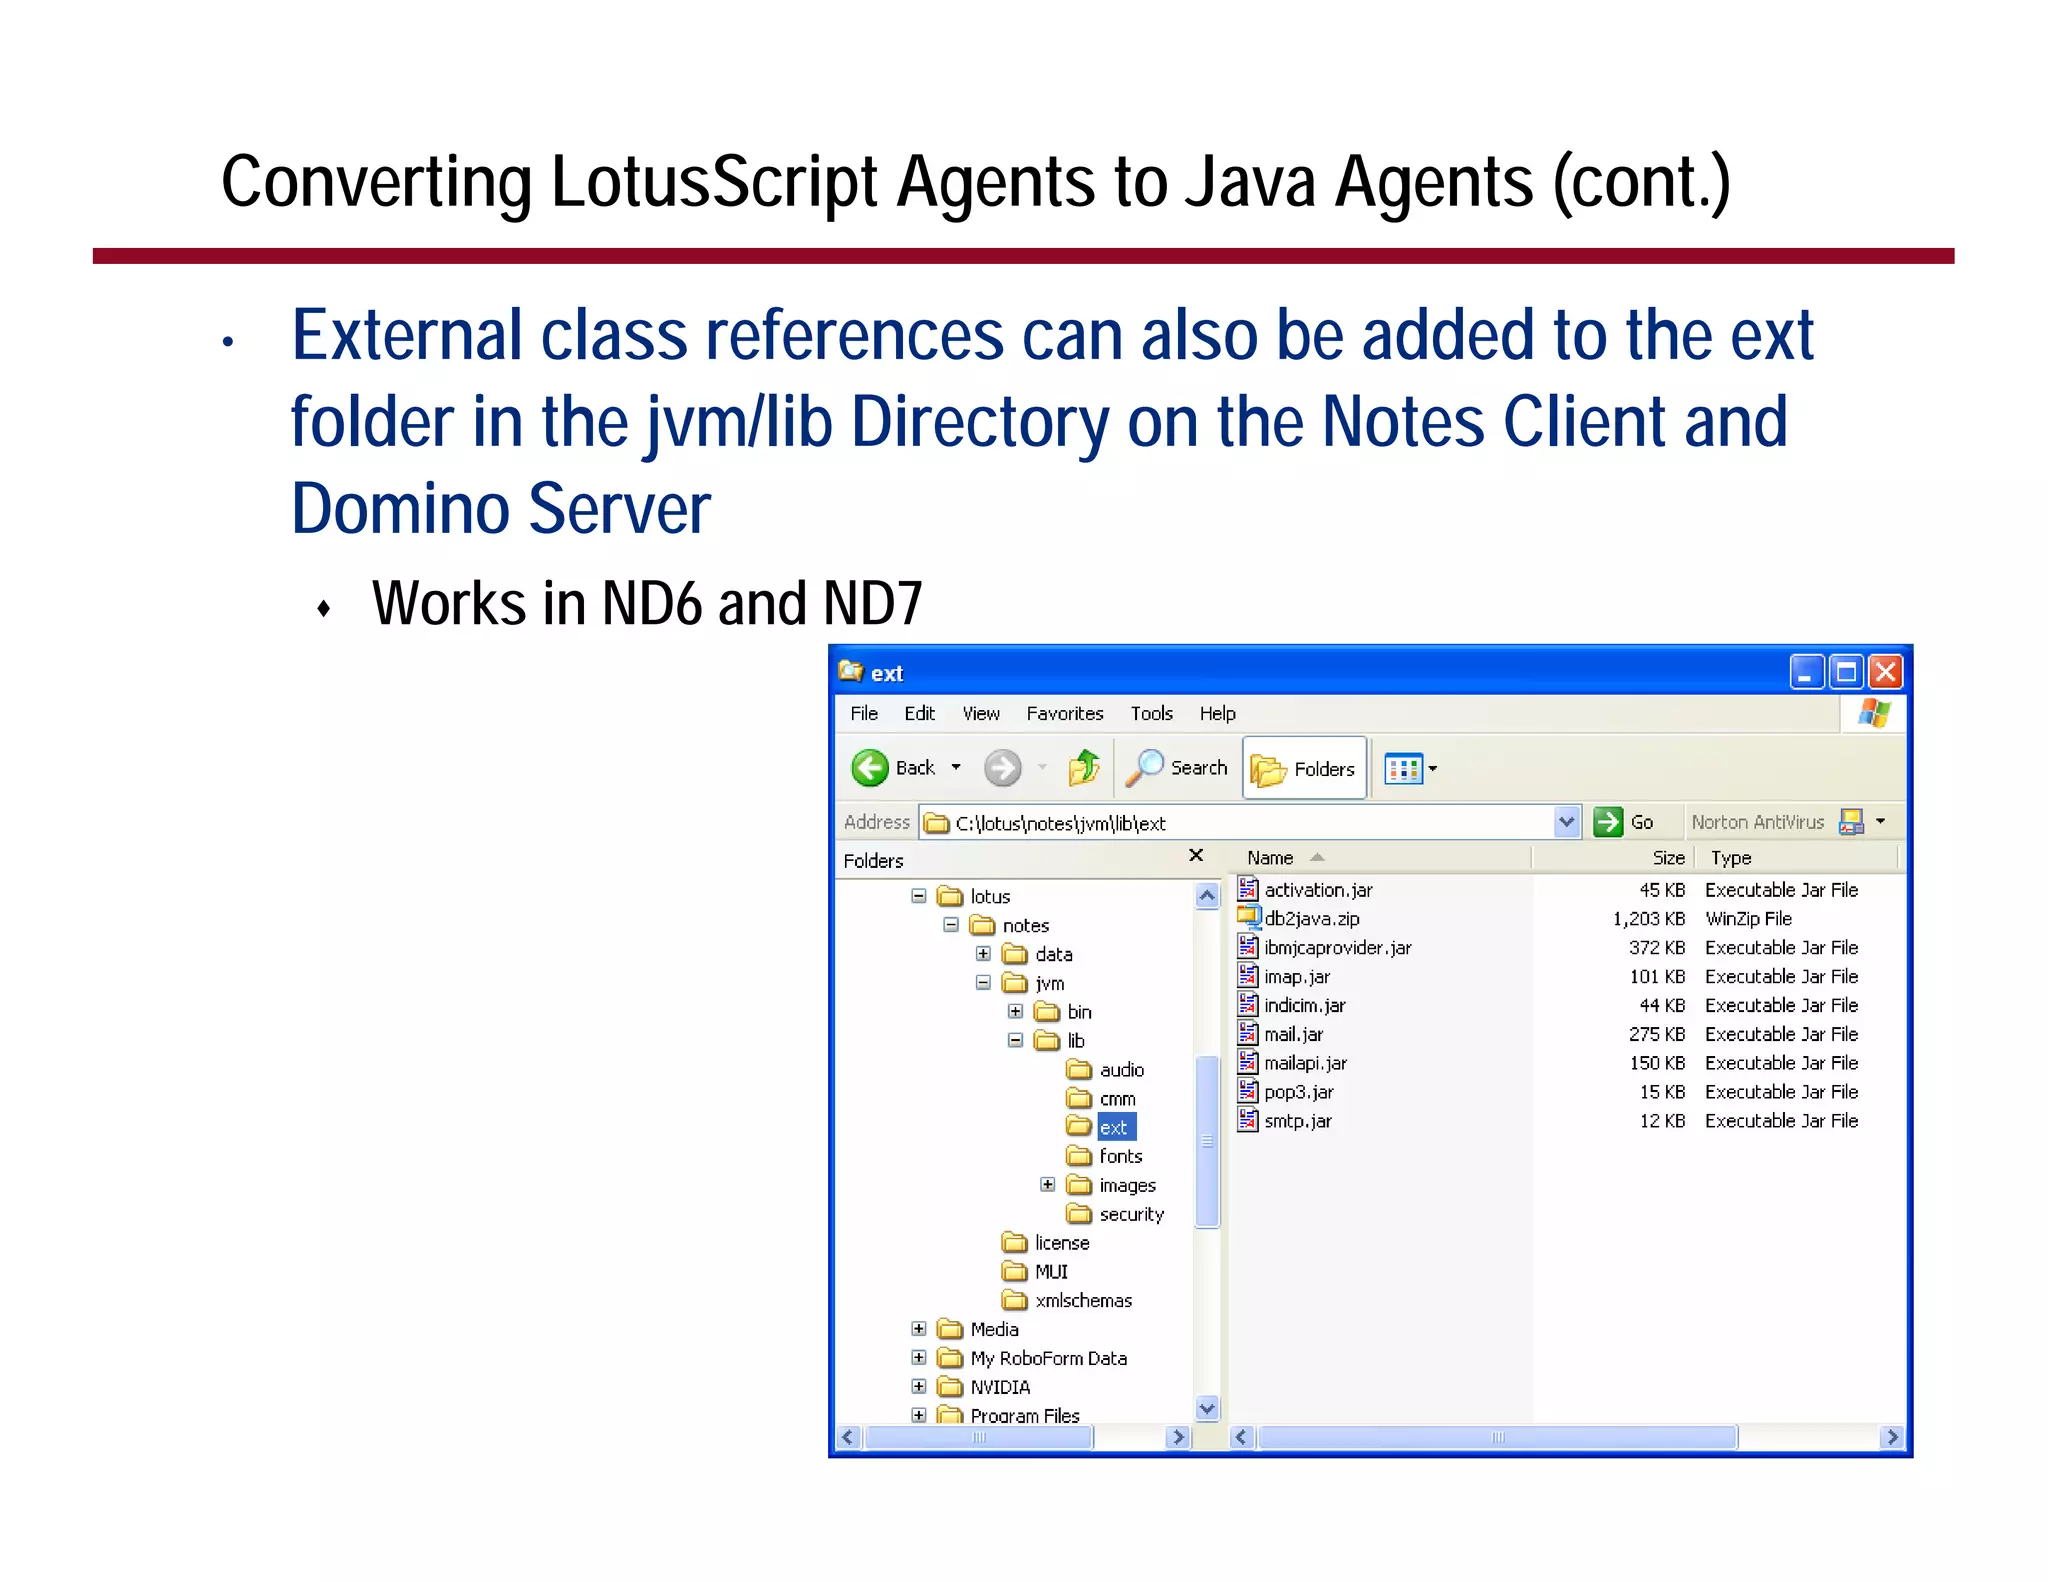Select the license folder in tree
The width and height of the screenshot is (2048, 1582).
[x=1045, y=1242]
